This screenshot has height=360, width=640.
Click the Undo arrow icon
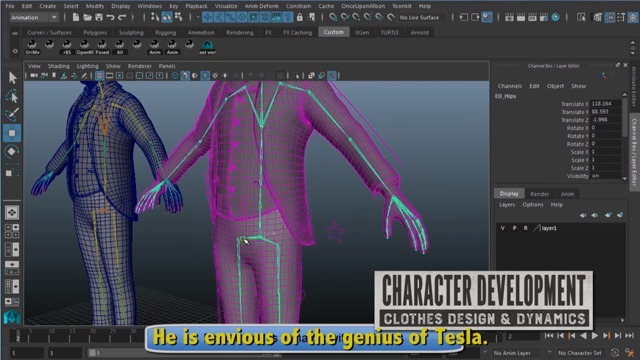click(x=110, y=17)
